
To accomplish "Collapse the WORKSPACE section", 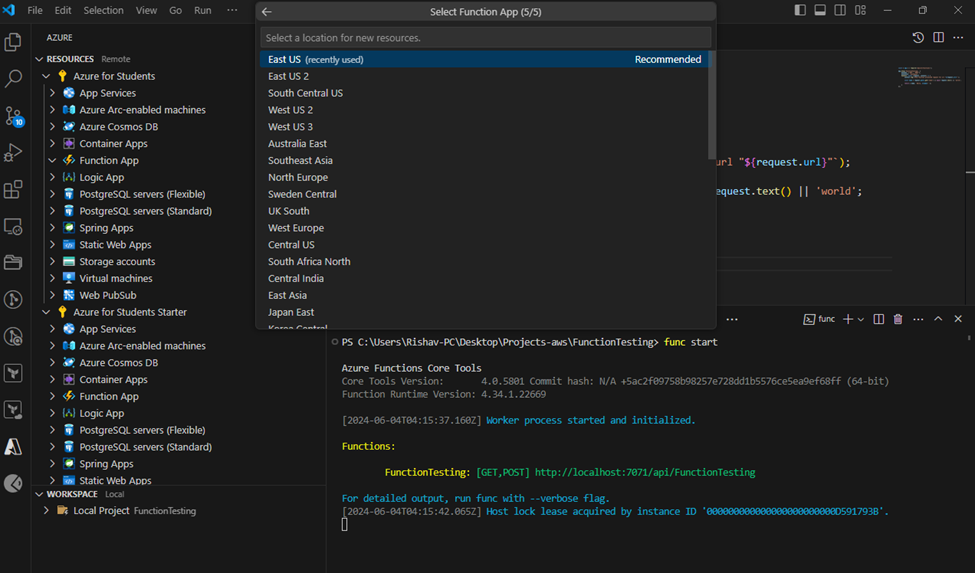I will 40,494.
